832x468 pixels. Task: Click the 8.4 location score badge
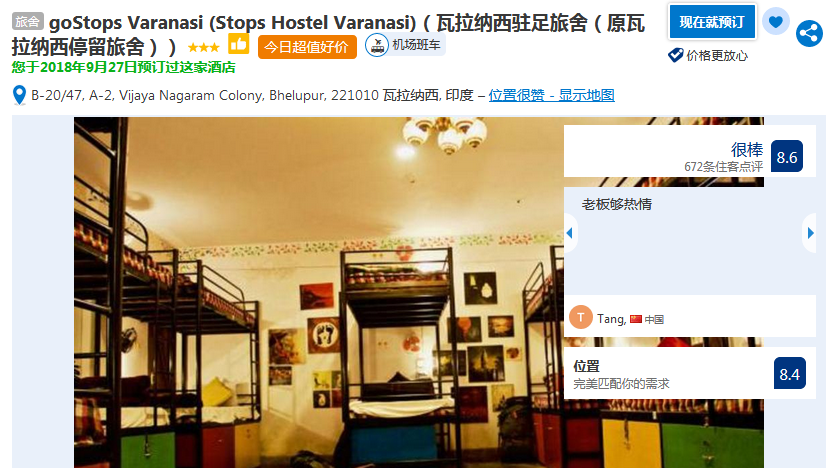pyautogui.click(x=790, y=374)
